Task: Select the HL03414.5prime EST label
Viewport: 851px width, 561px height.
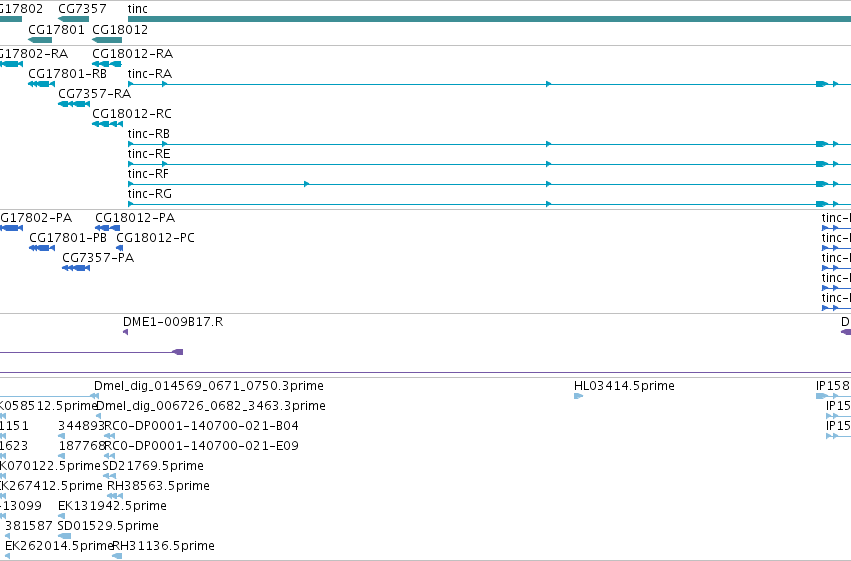Action: tap(624, 386)
